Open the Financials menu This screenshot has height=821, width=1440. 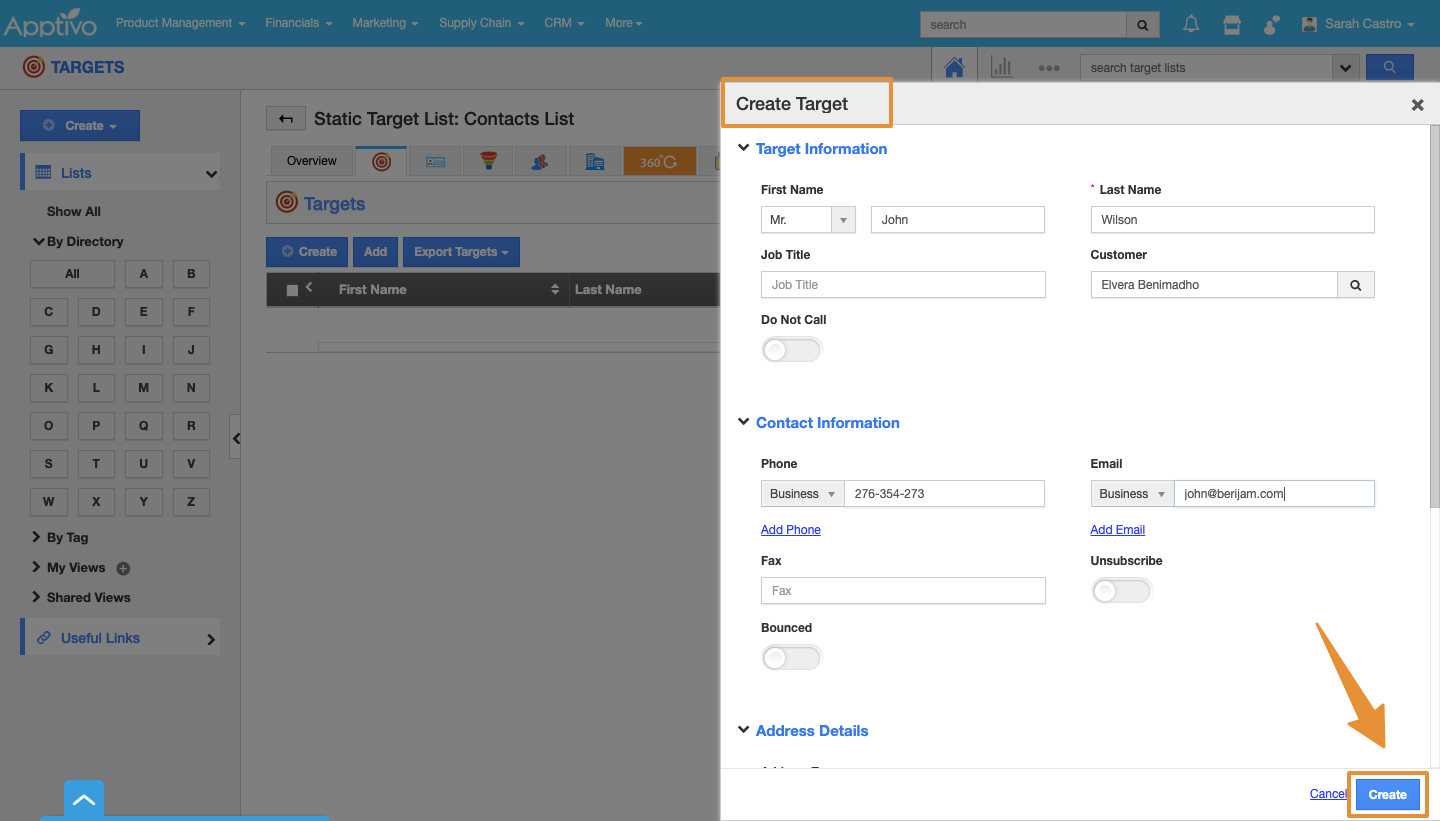299,23
